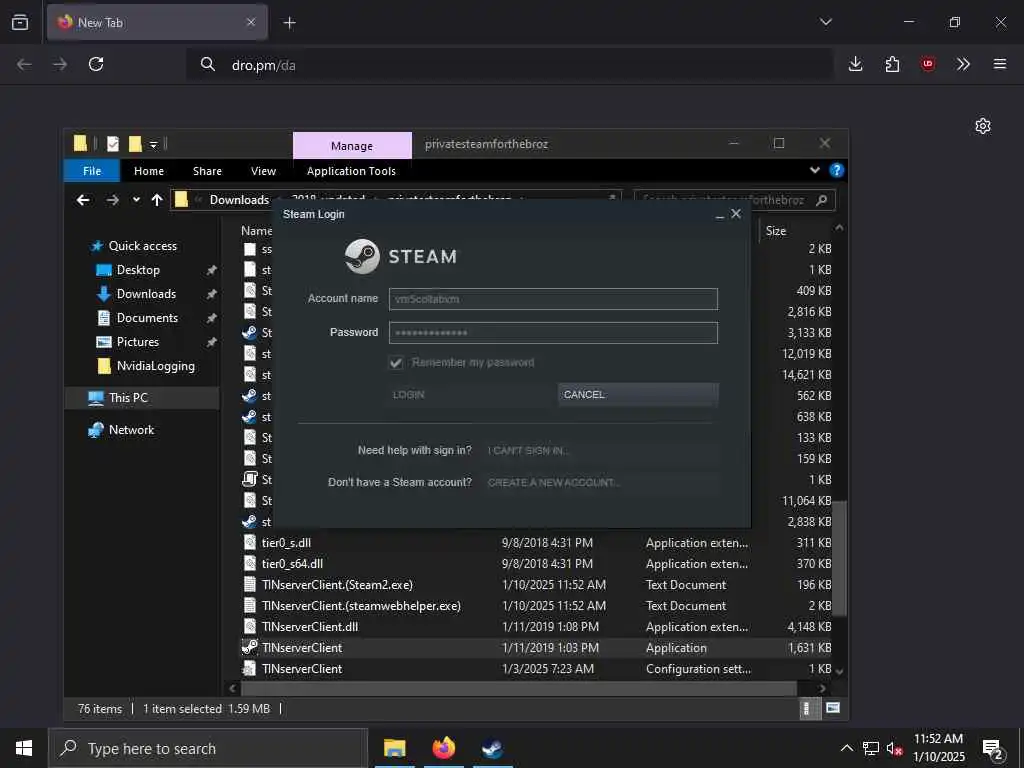Open Firefox from the taskbar

coord(443,748)
